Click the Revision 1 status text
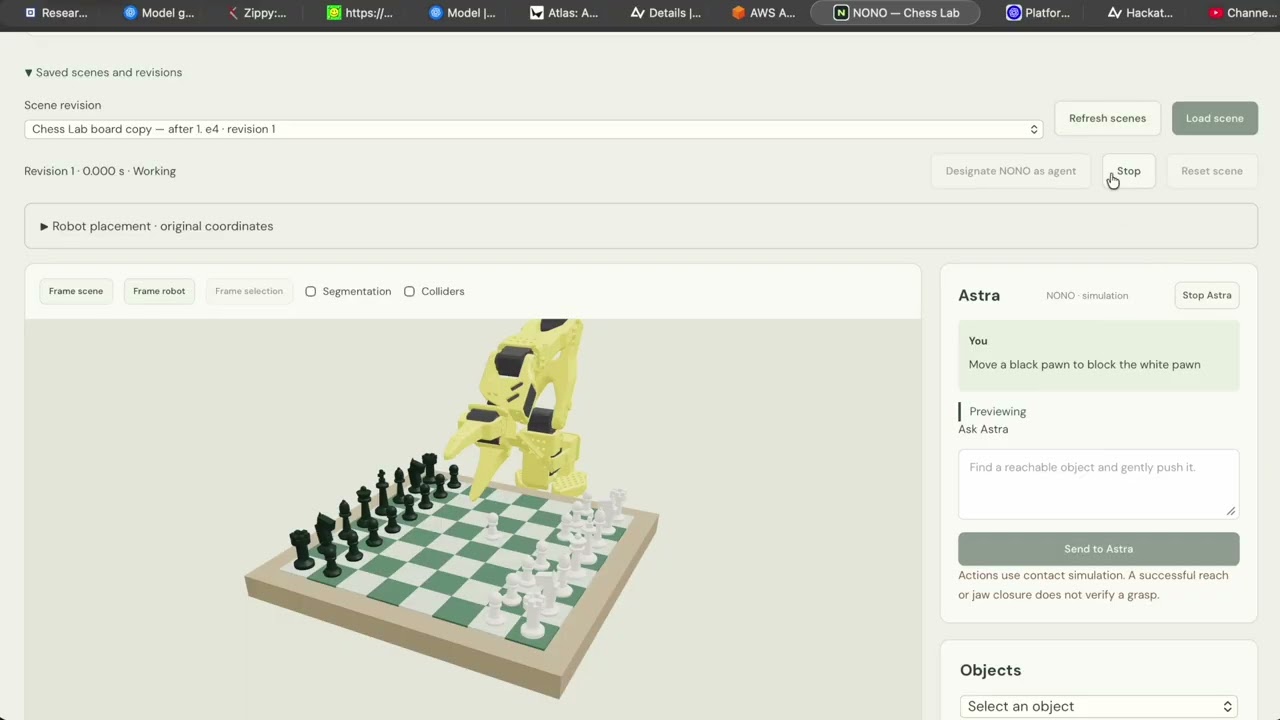This screenshot has height=720, width=1280. point(100,171)
